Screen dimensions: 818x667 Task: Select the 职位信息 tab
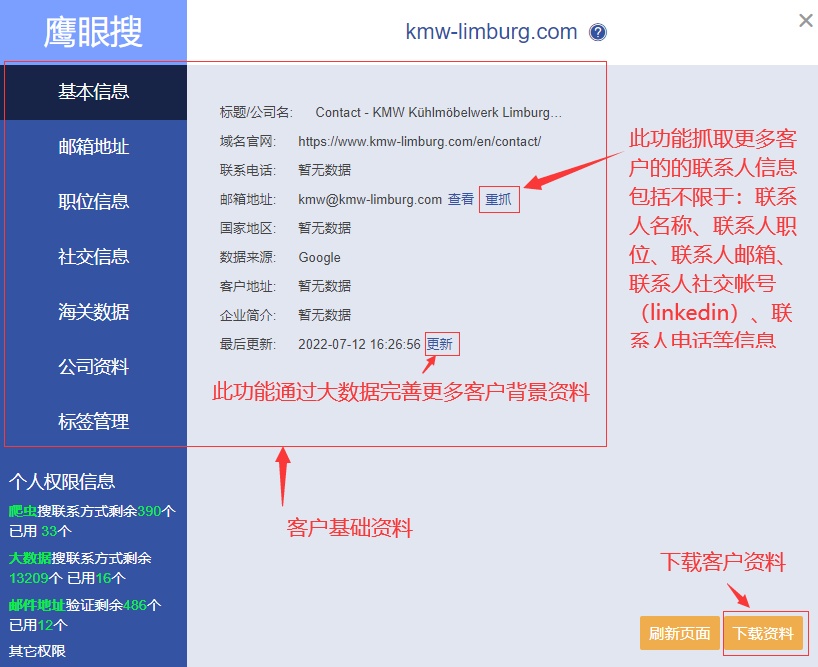[94, 202]
